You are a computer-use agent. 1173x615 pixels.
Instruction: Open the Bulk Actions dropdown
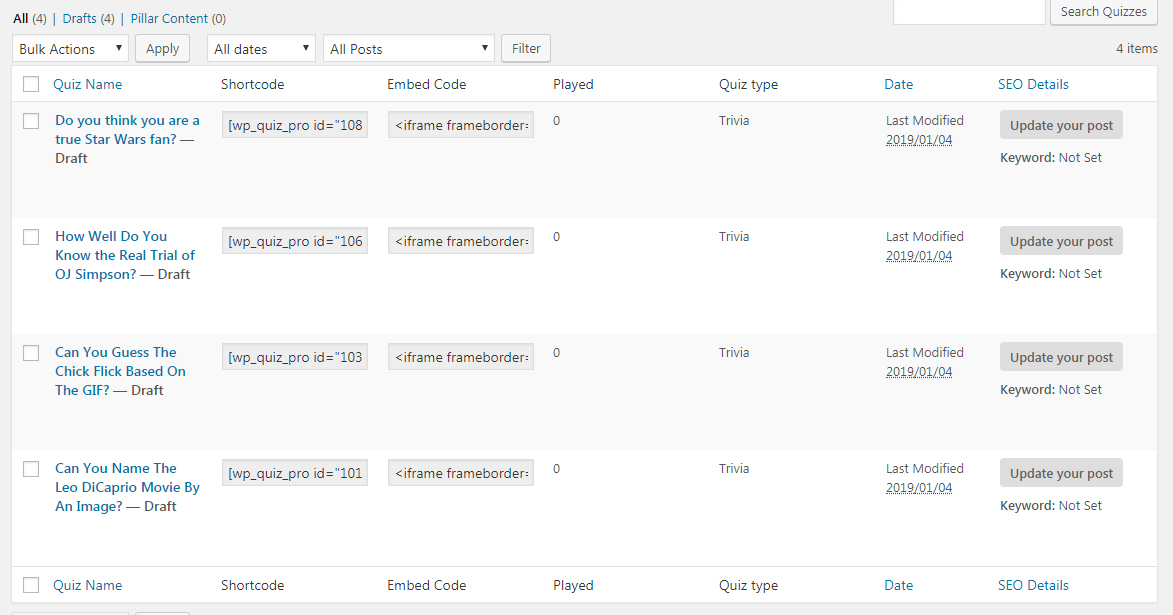(x=70, y=49)
